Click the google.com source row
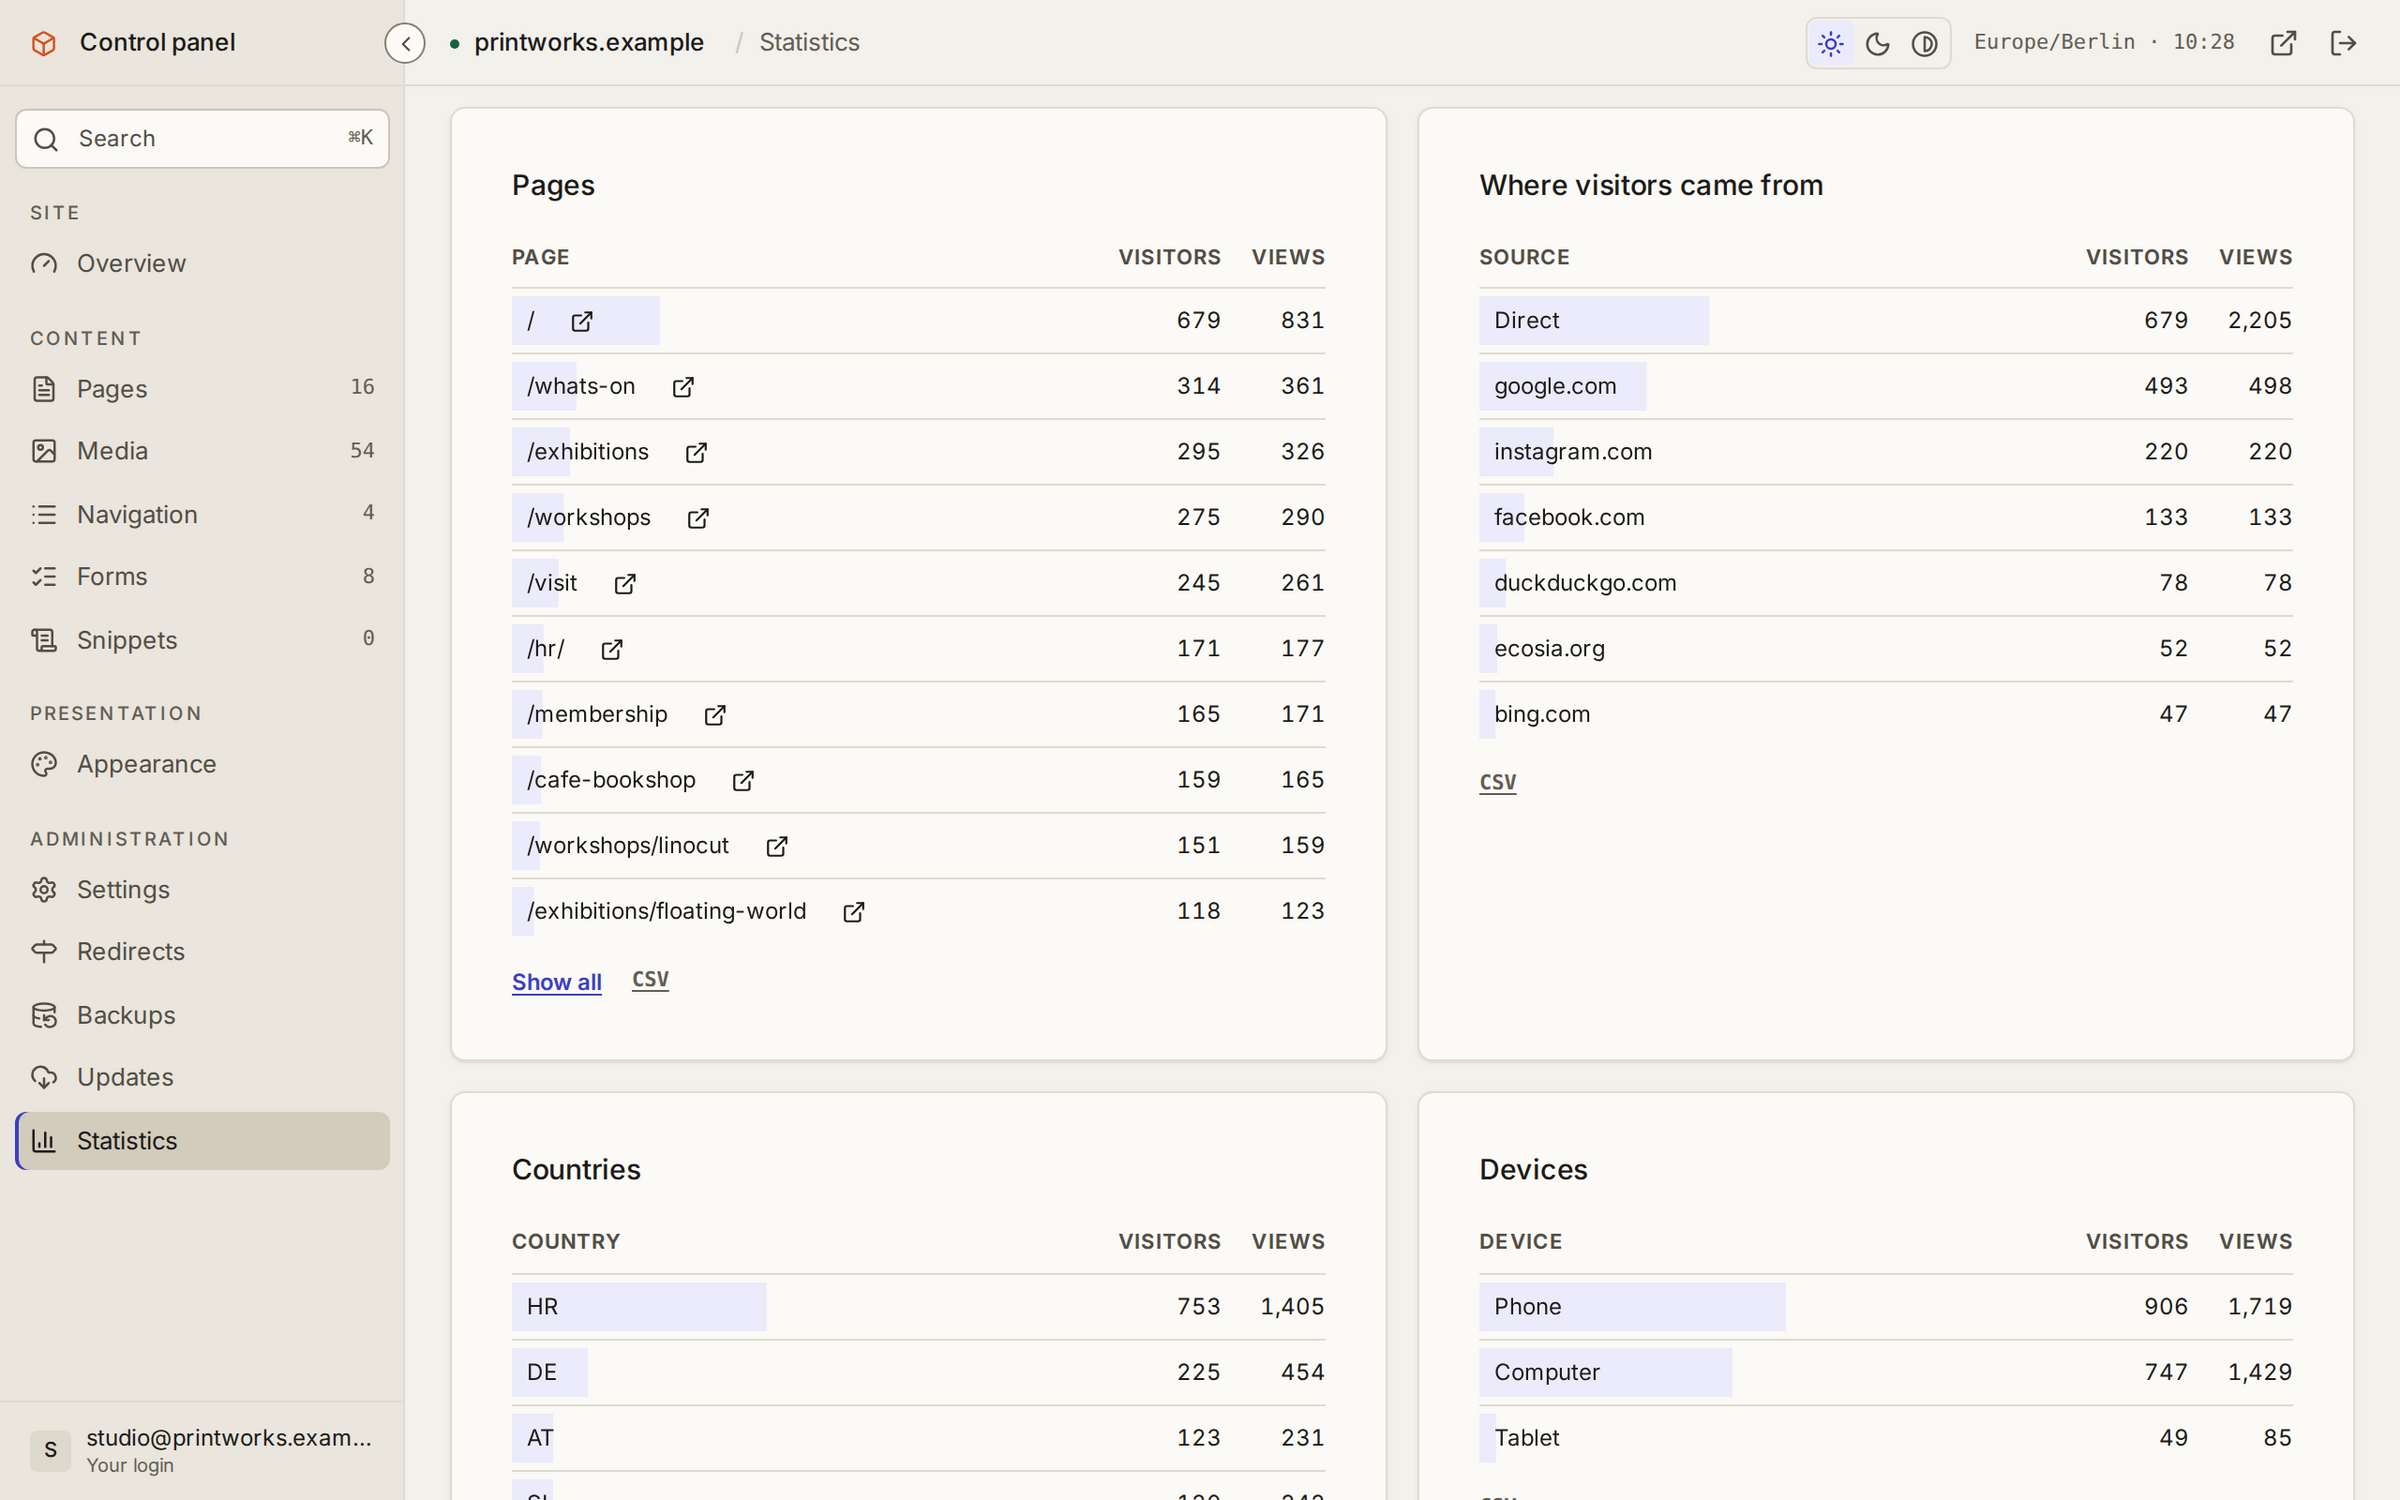 point(1885,386)
